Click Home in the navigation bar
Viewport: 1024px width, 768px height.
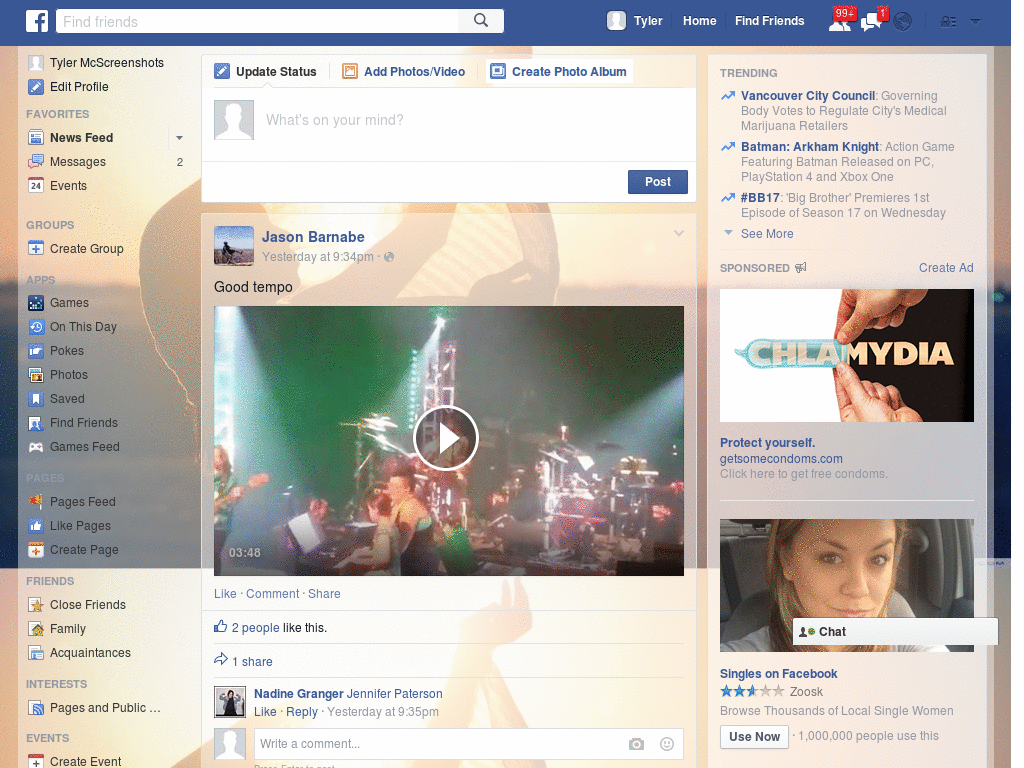(699, 20)
